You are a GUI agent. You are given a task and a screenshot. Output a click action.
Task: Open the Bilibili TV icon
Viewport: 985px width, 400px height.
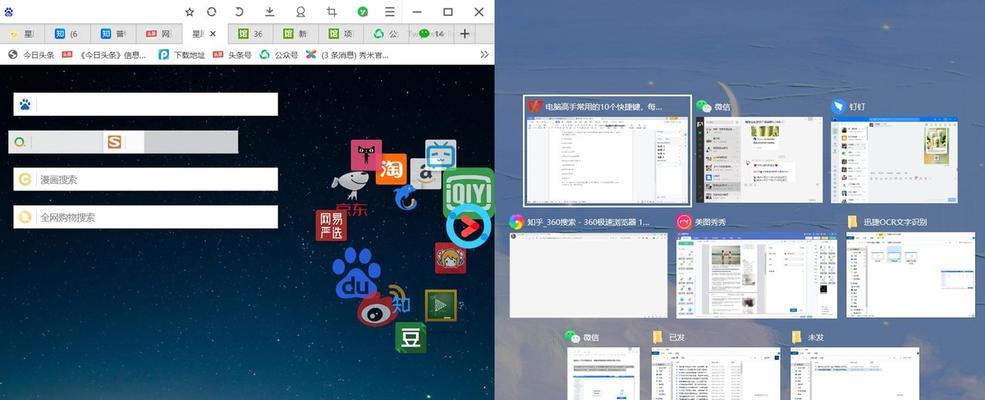click(x=440, y=154)
